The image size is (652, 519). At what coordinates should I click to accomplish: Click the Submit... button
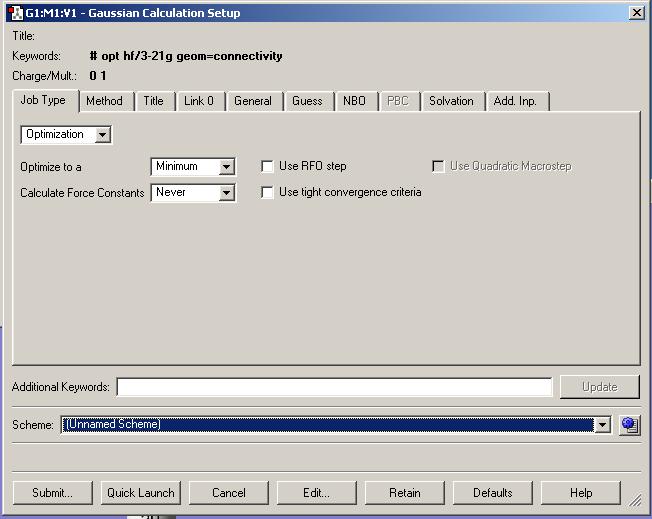pyautogui.click(x=53, y=493)
